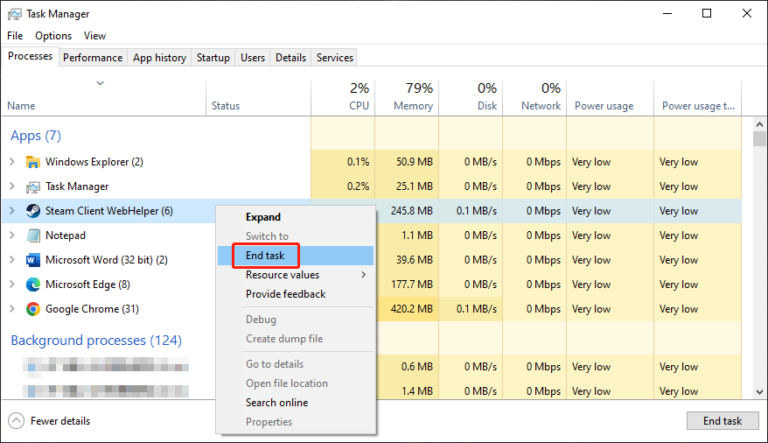This screenshot has height=443, width=768.
Task: Click the Steam Client WebHelper icon
Action: (x=33, y=211)
